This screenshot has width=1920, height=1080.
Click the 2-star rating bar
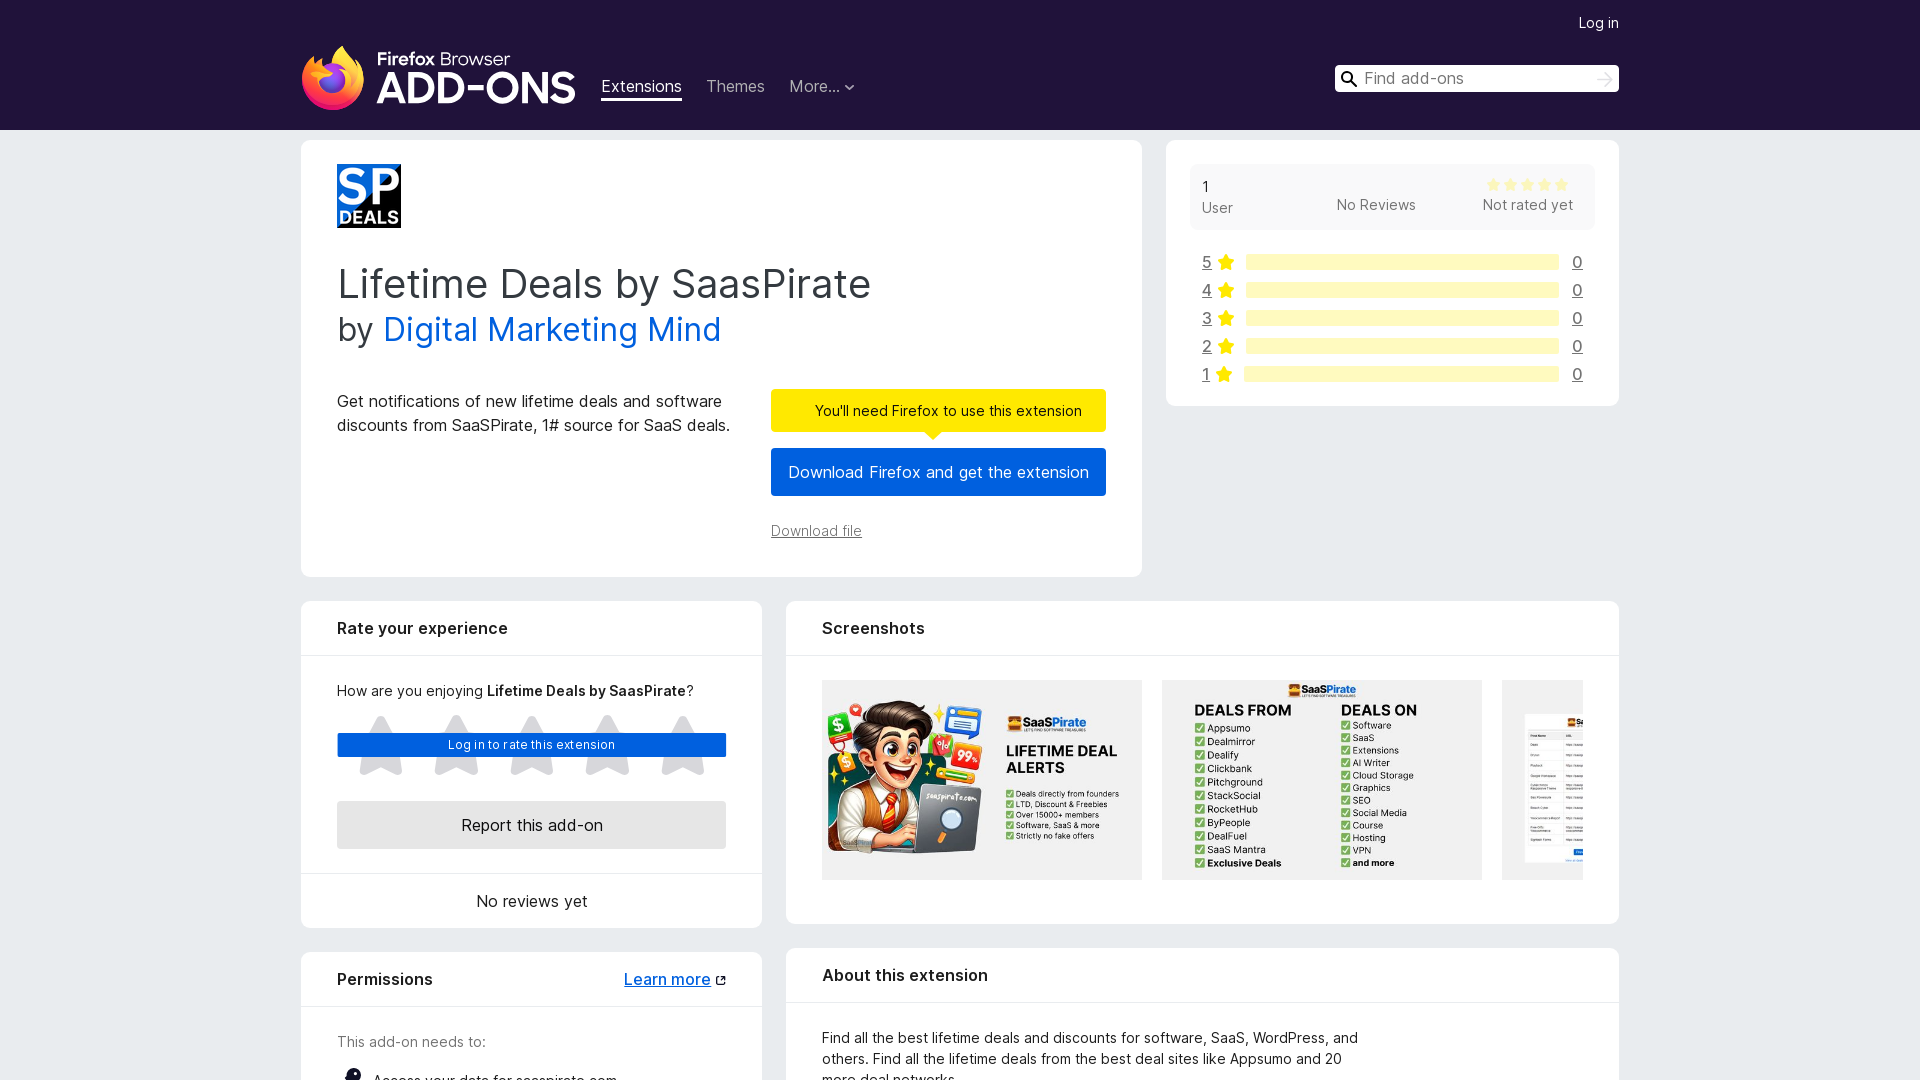1402,346
